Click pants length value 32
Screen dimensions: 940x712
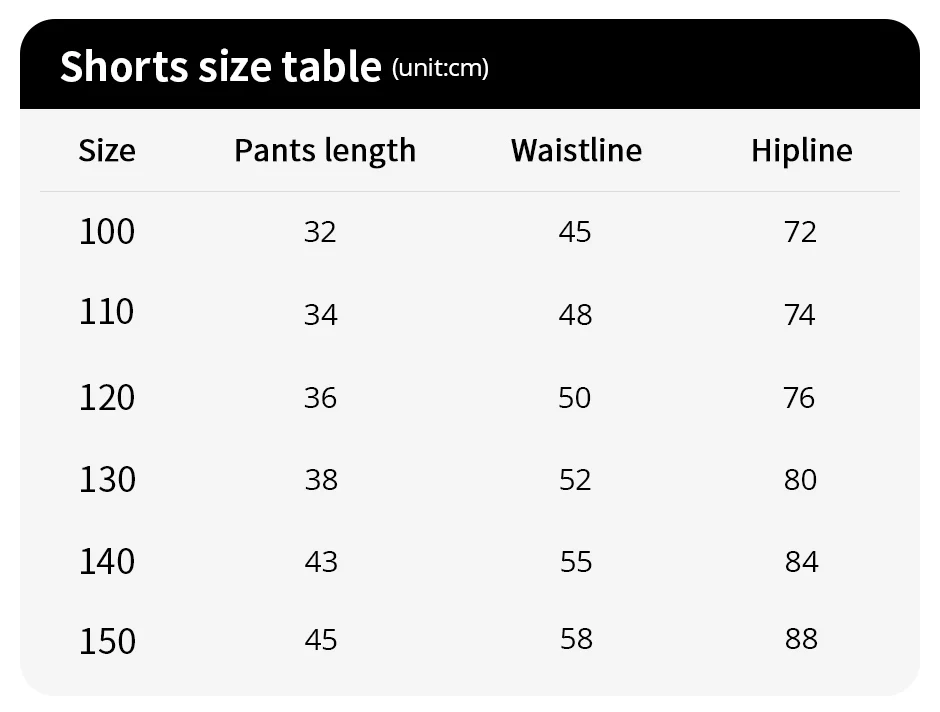point(320,232)
